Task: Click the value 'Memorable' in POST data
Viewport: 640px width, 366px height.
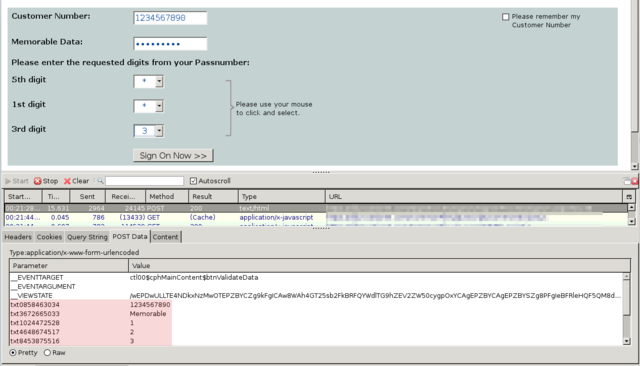Action: point(148,314)
